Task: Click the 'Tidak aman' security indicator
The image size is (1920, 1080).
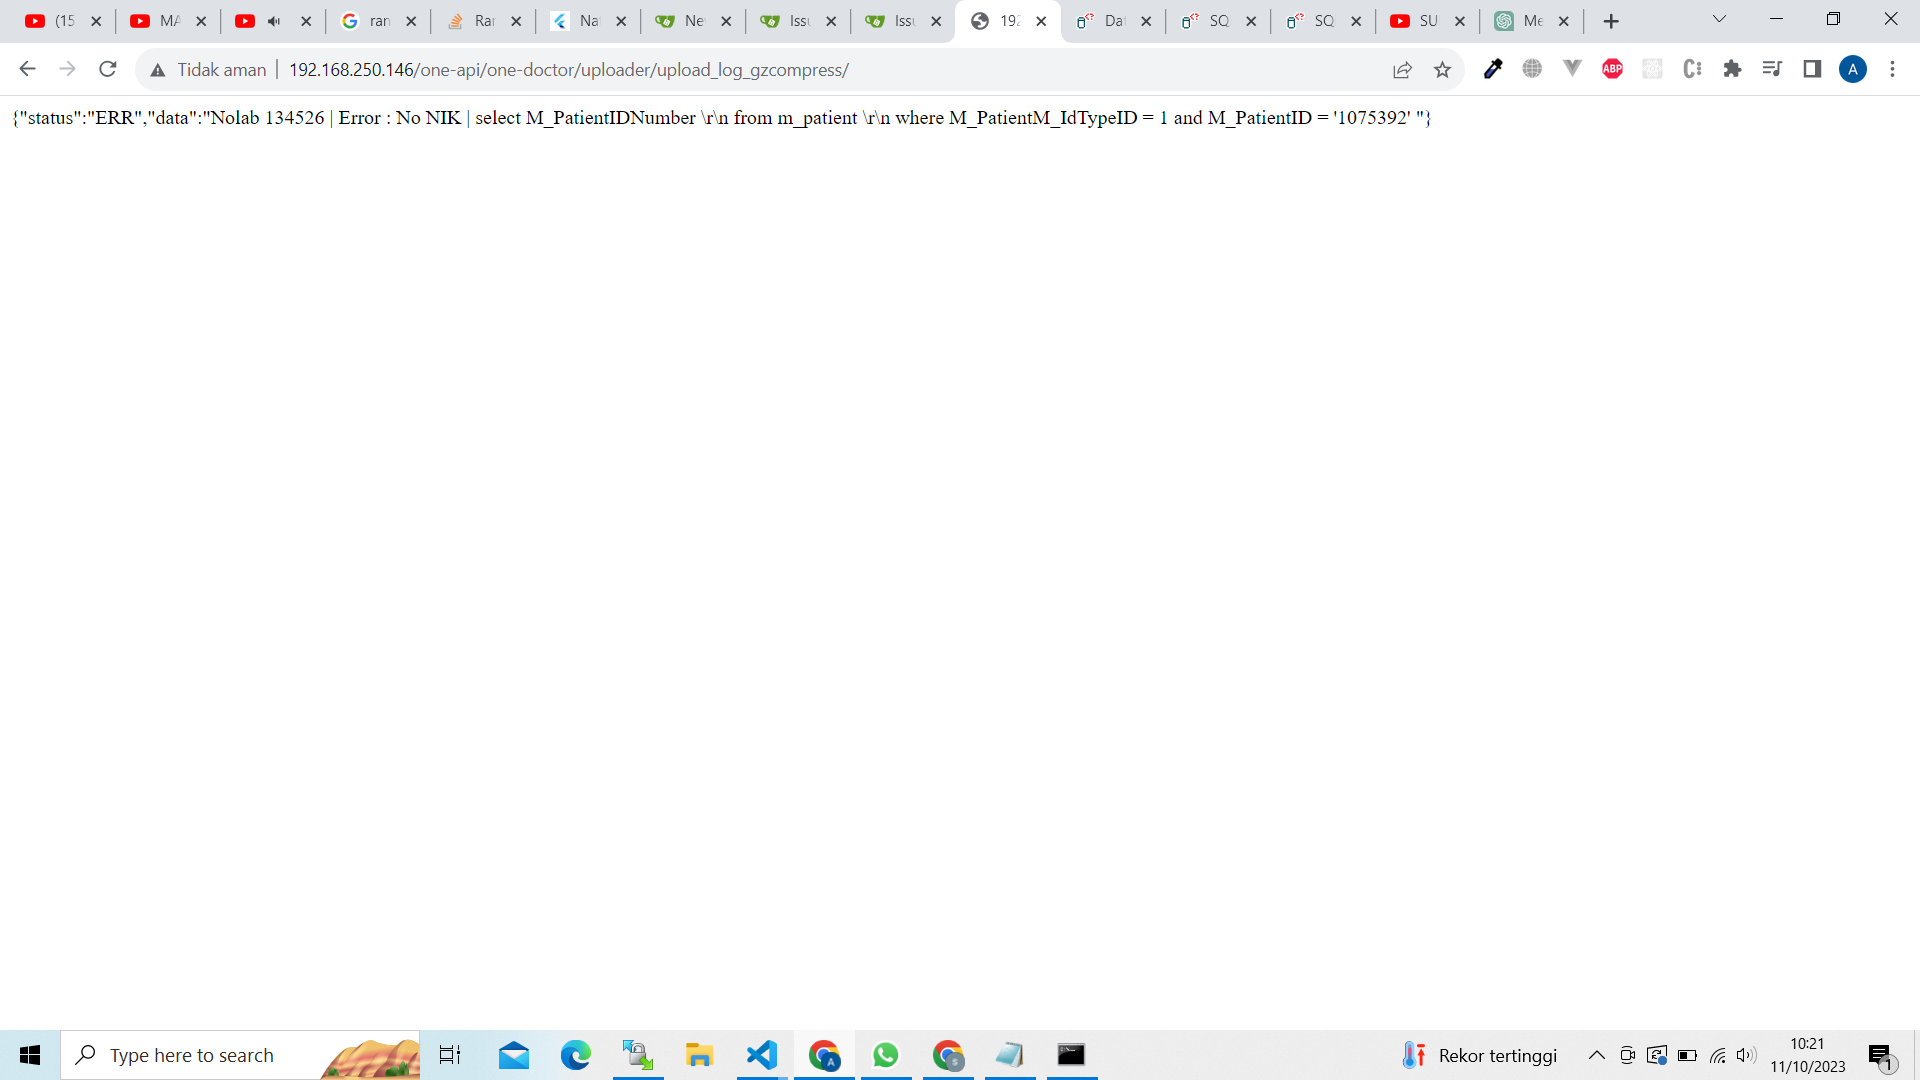Action: tap(208, 69)
